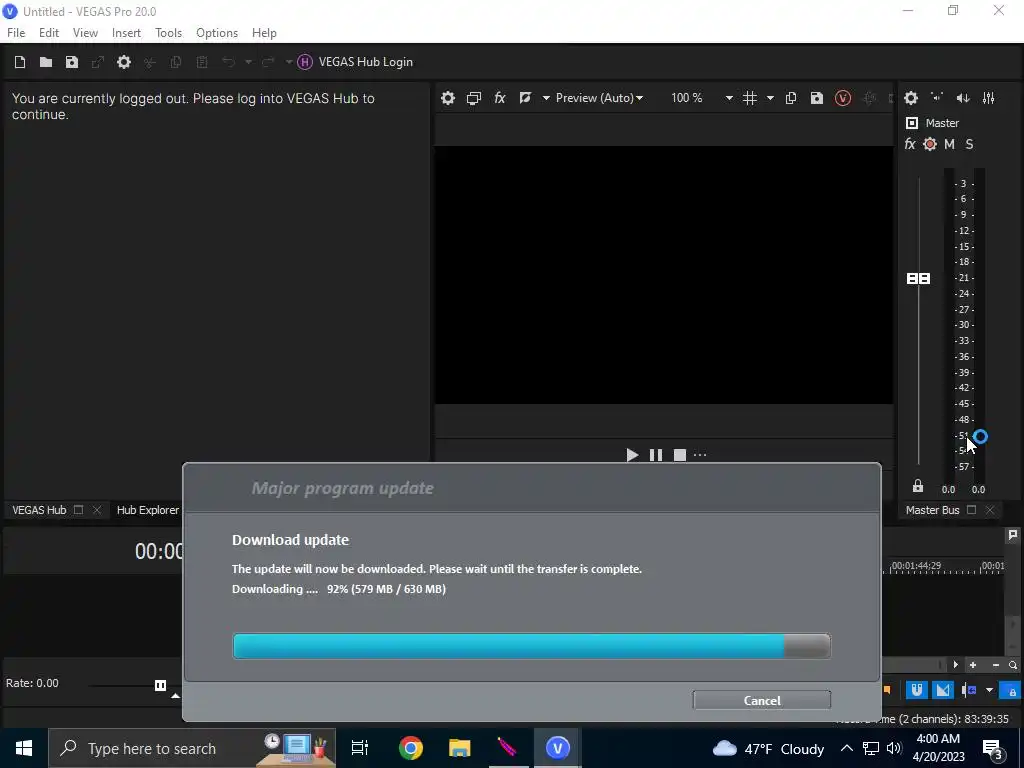Image resolution: width=1024 pixels, height=768 pixels.
Task: Click the Downmix Output icon in Master Bus
Action: [937, 97]
